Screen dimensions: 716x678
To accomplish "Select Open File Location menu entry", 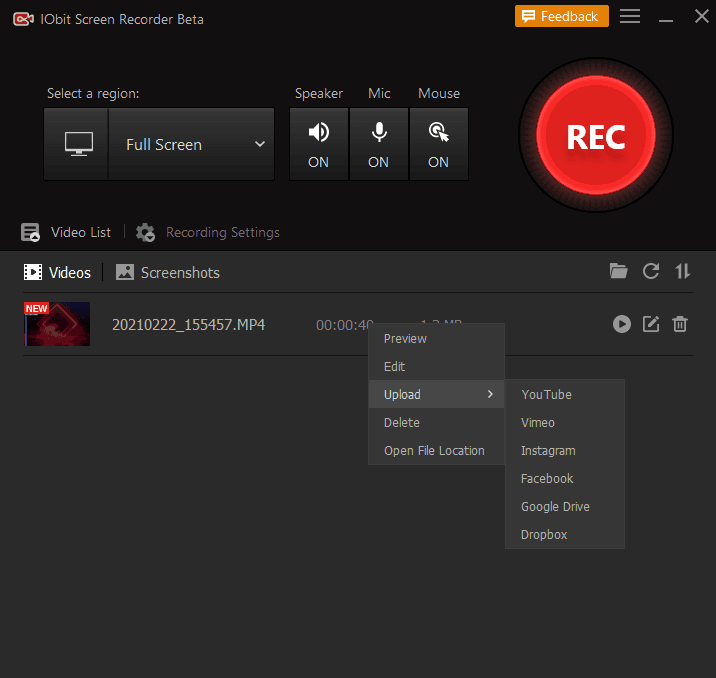I will pos(437,451).
